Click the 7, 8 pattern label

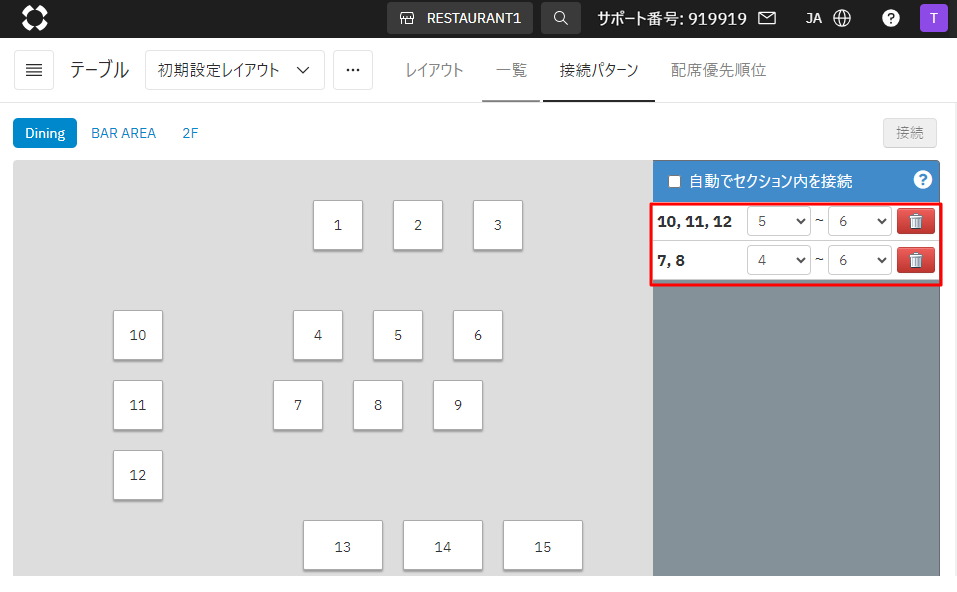(671, 261)
